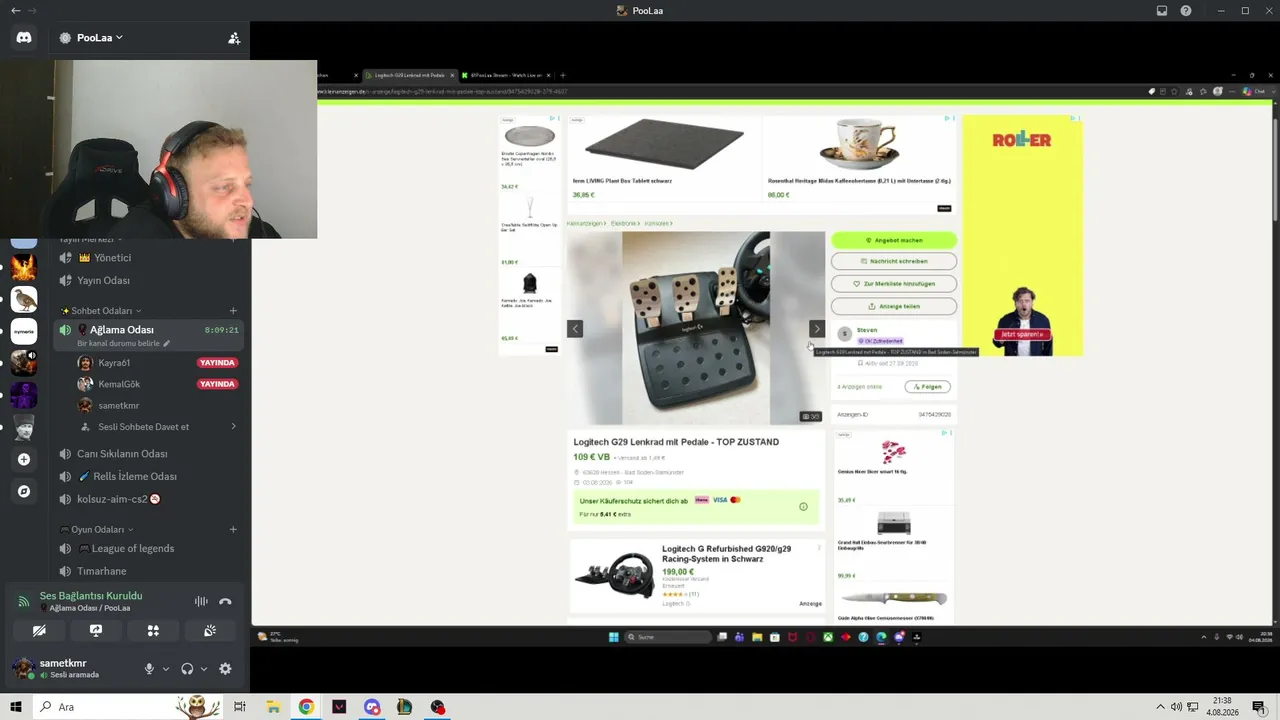Open the phoenix flame server icon

click(x=24, y=267)
